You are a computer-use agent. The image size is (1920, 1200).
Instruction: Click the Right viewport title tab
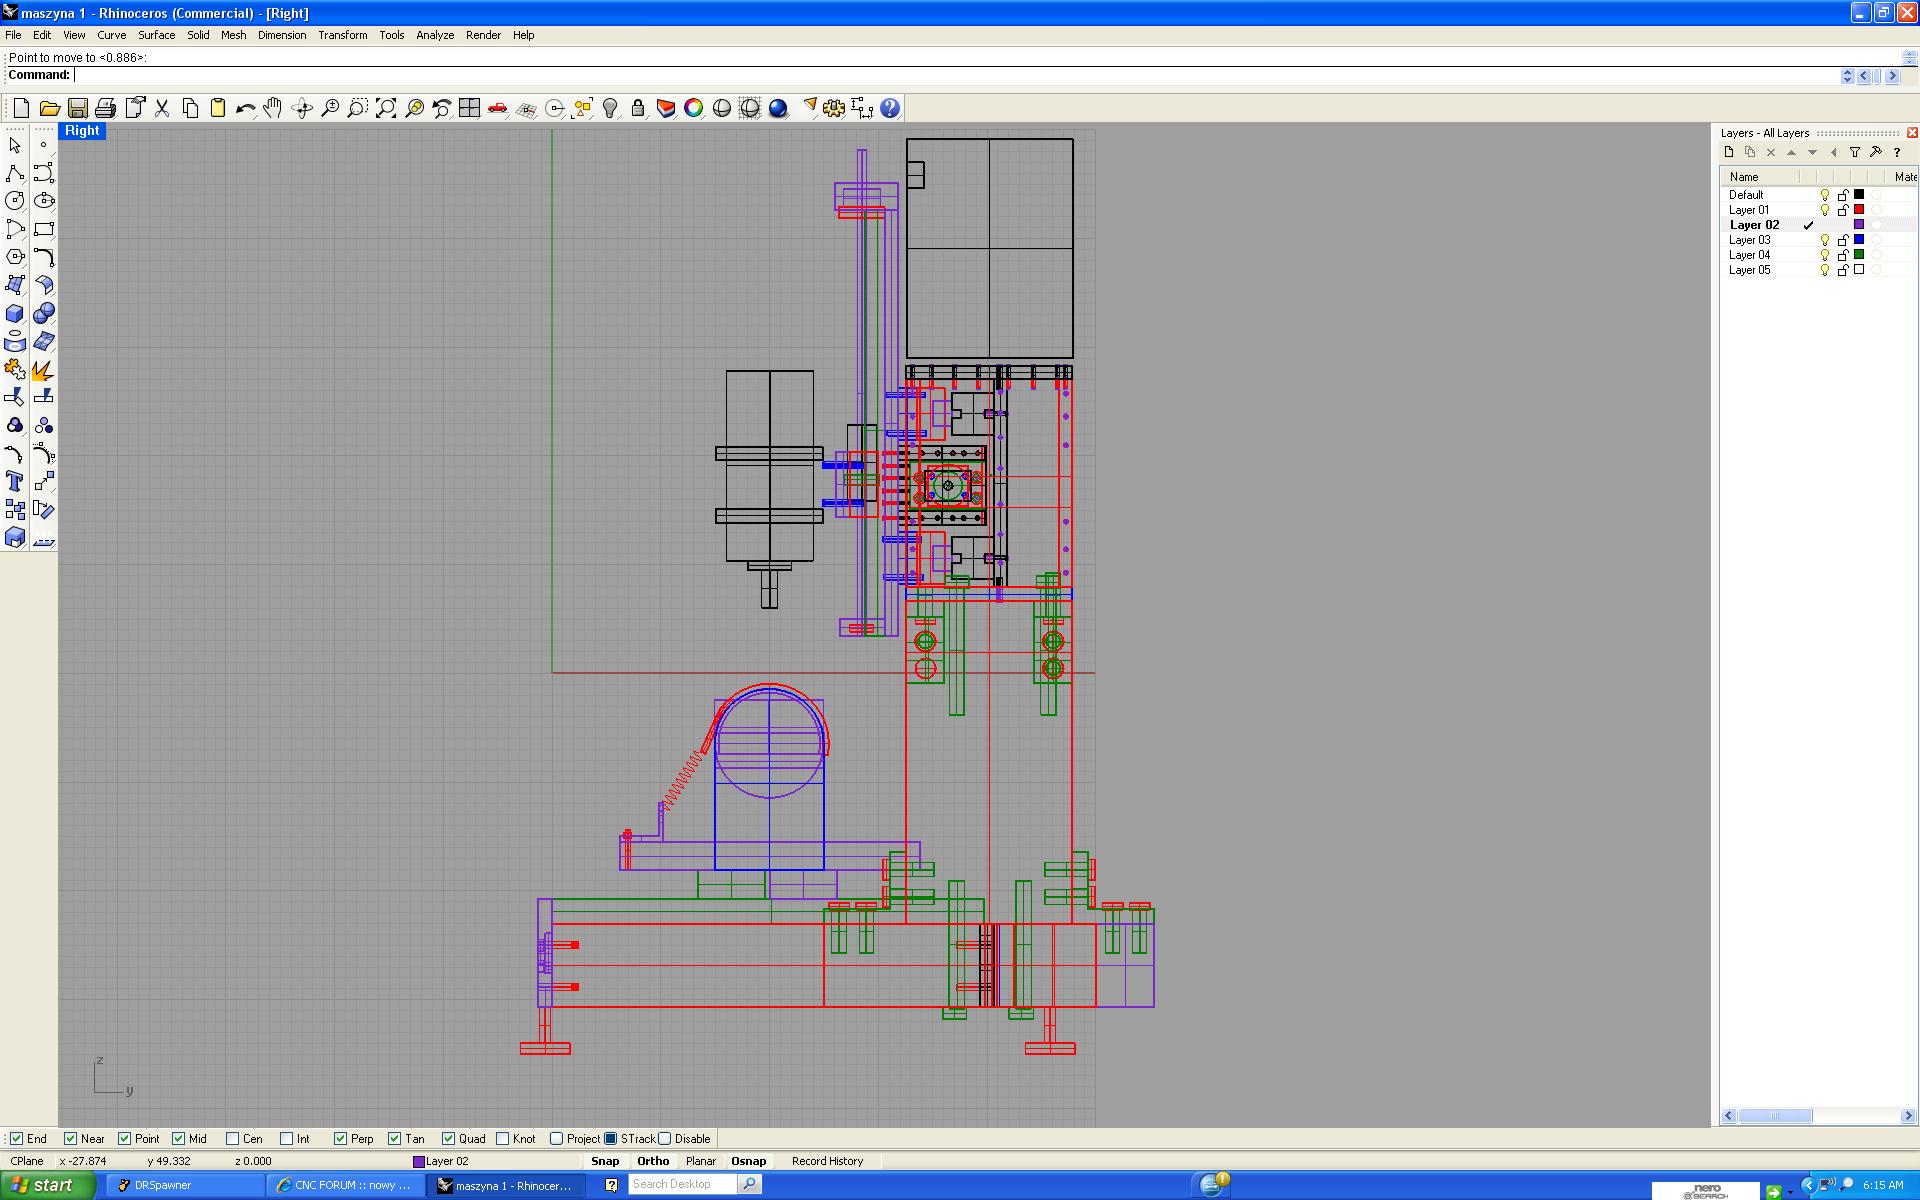coord(82,131)
